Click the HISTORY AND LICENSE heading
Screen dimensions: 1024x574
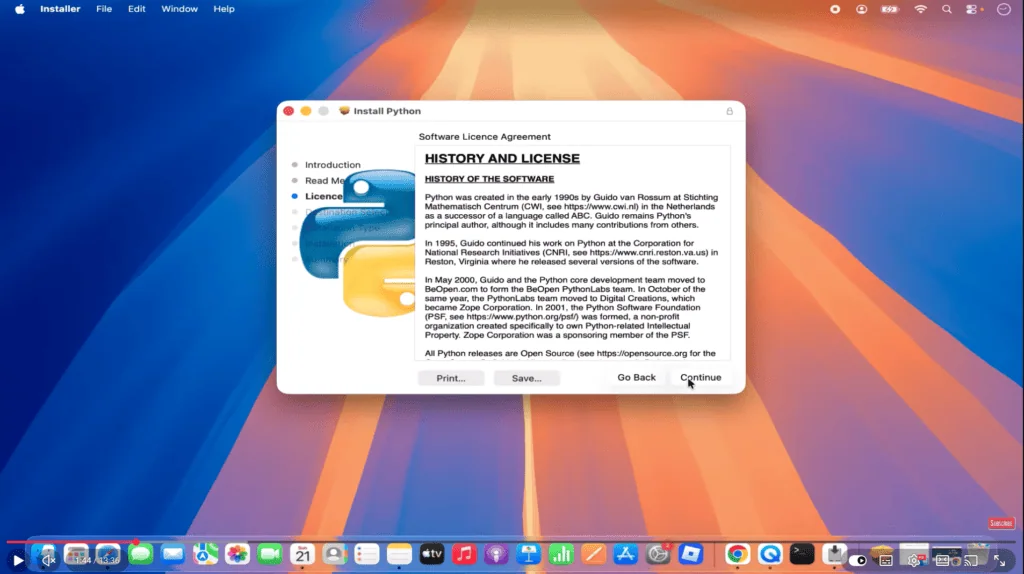(x=502, y=158)
